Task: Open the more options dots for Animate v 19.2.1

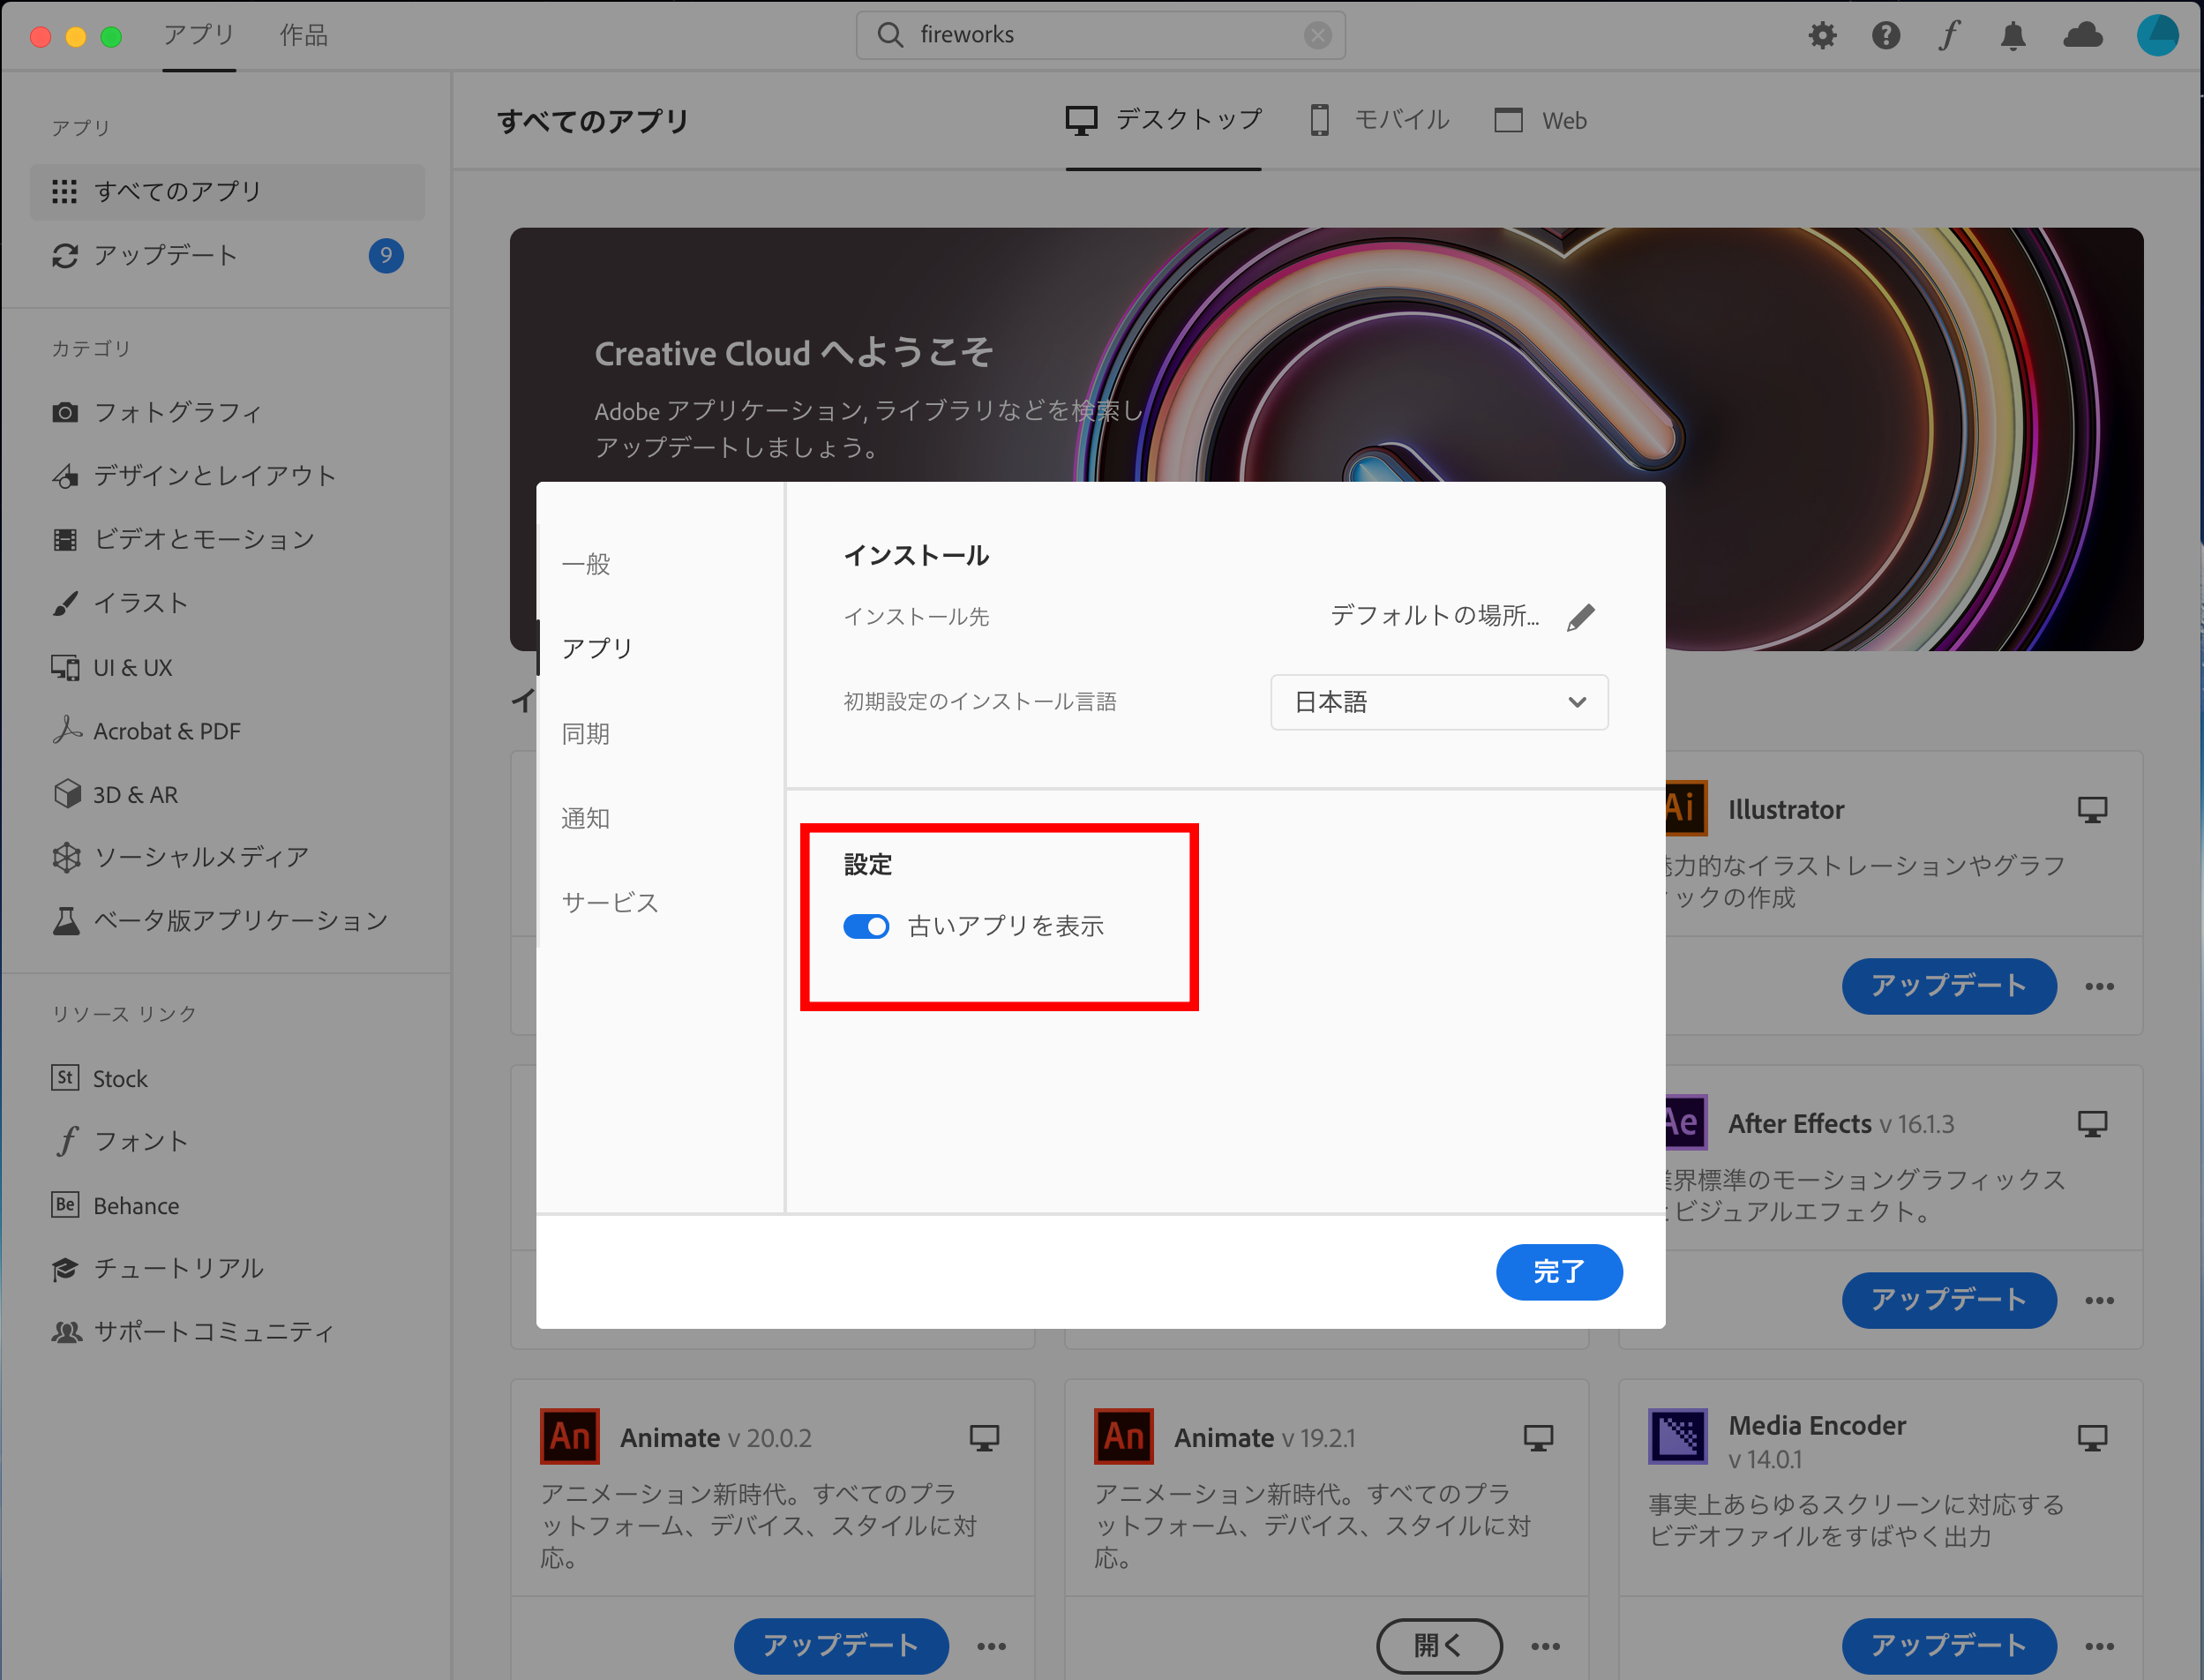Action: point(1545,1646)
